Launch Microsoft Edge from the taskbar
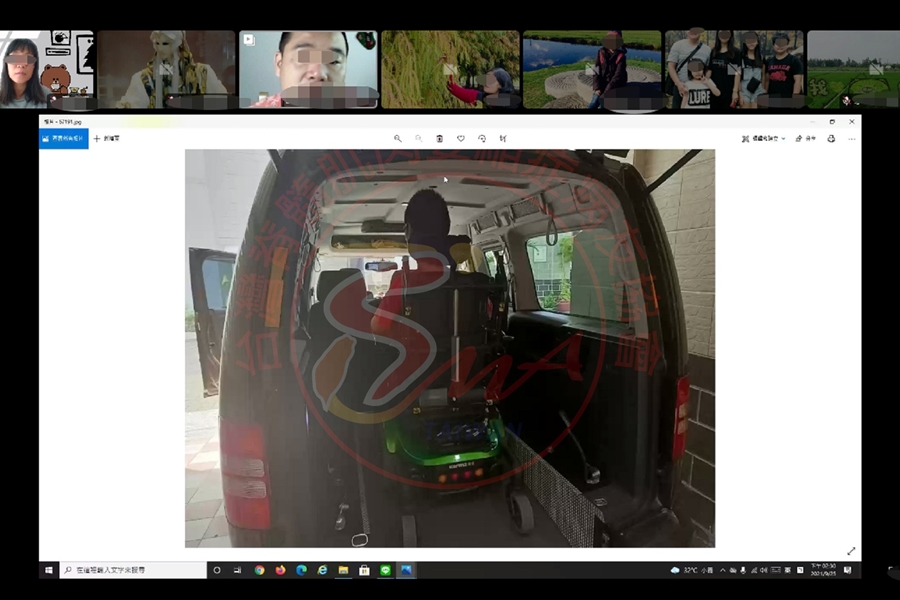Viewport: 900px width, 600px height. coord(301,570)
